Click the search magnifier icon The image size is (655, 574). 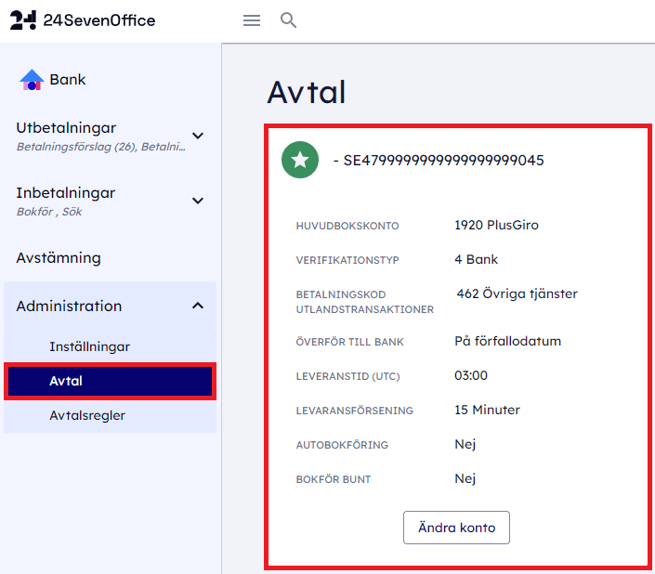point(289,20)
